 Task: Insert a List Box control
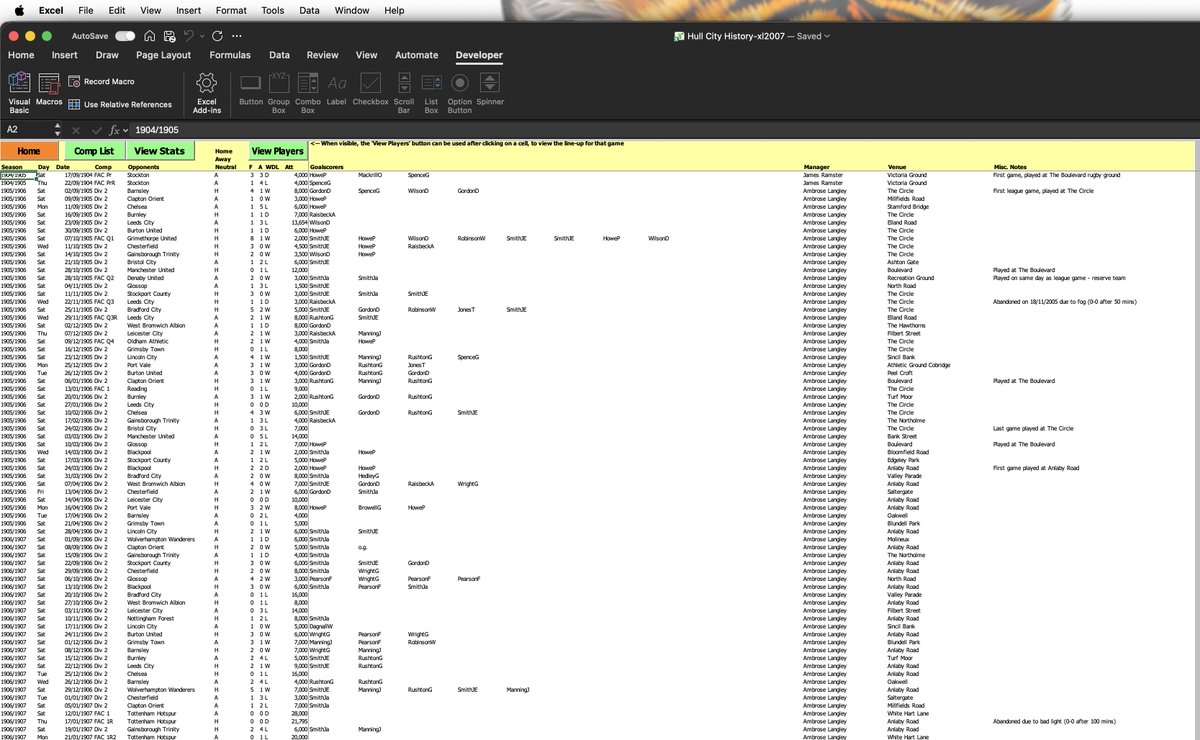431,93
